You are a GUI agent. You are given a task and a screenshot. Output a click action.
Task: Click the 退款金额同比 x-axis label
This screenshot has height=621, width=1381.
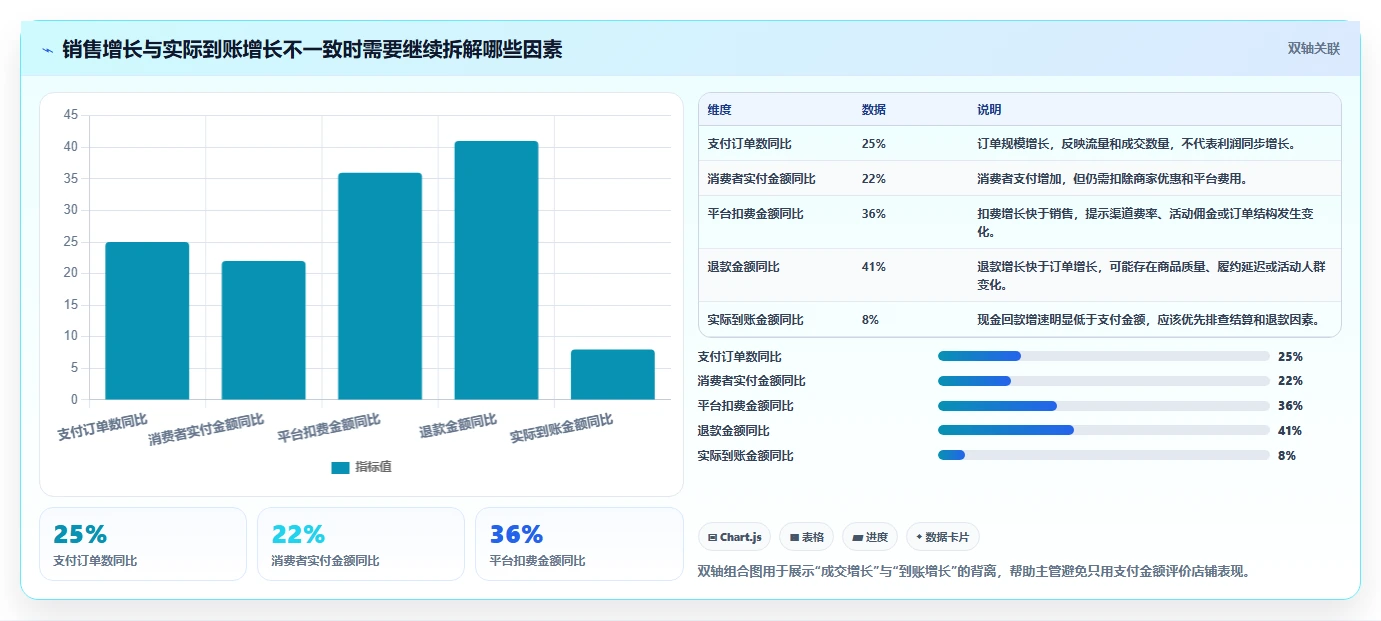tap(458, 427)
